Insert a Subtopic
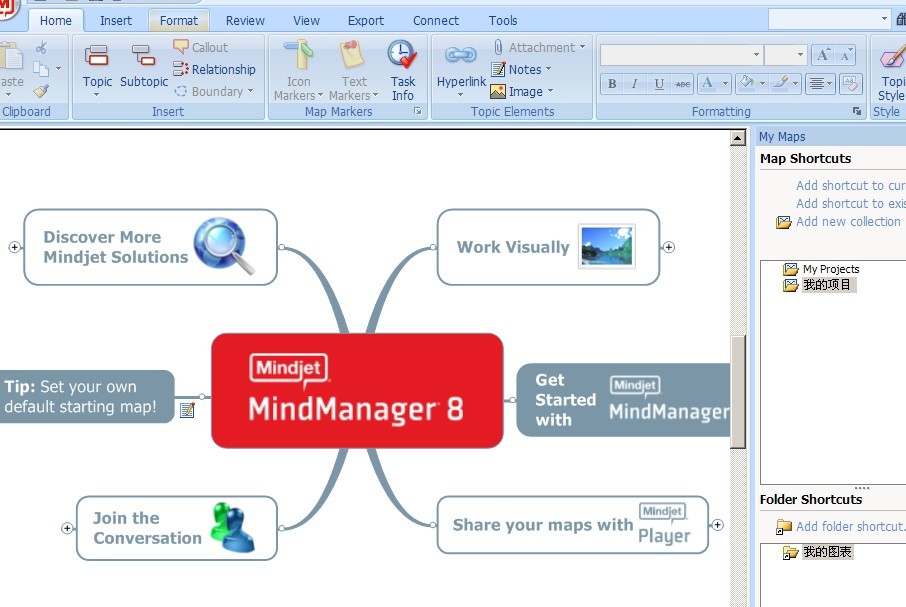This screenshot has width=906, height=607. click(x=143, y=68)
